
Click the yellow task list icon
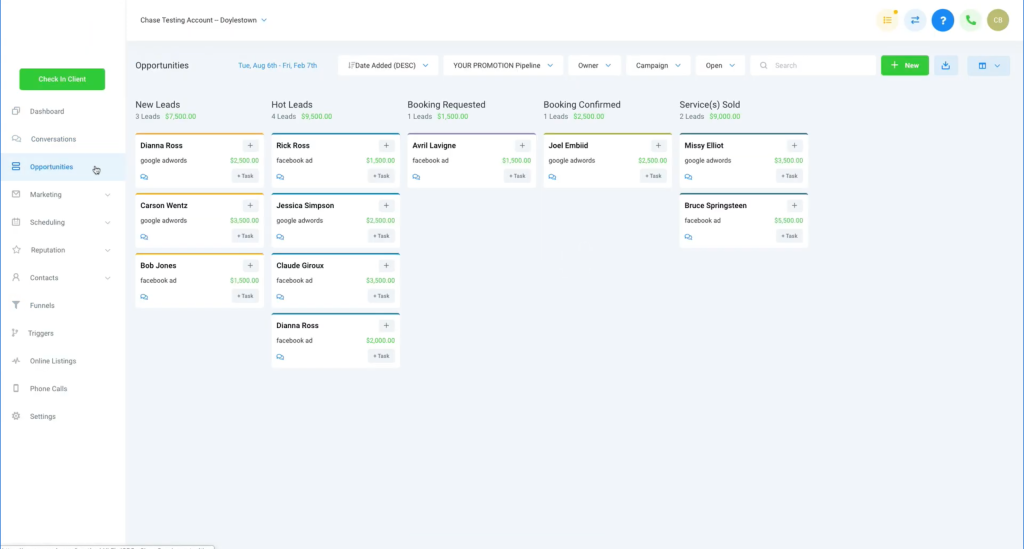[887, 20]
